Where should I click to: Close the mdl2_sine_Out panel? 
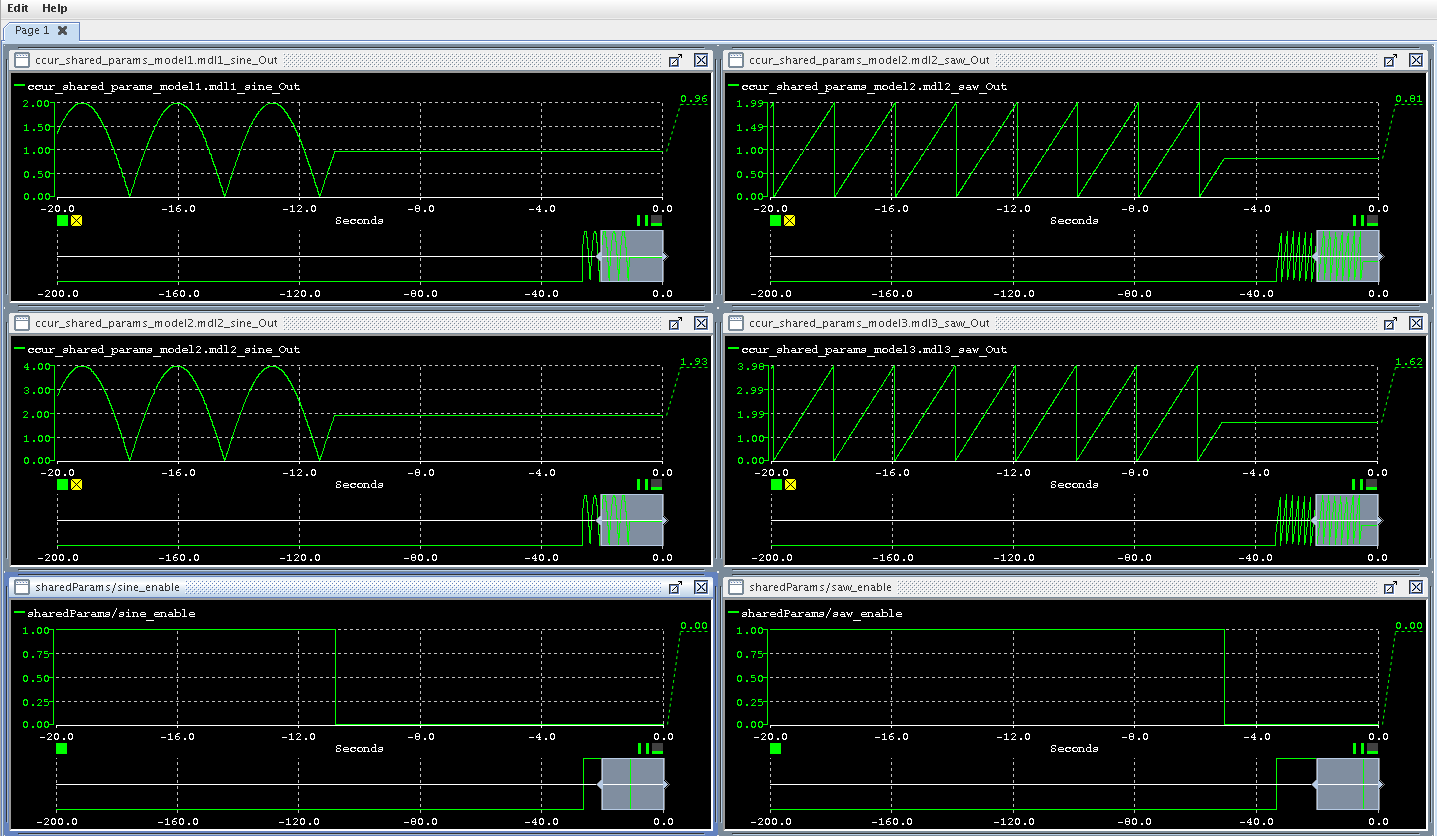tap(701, 324)
